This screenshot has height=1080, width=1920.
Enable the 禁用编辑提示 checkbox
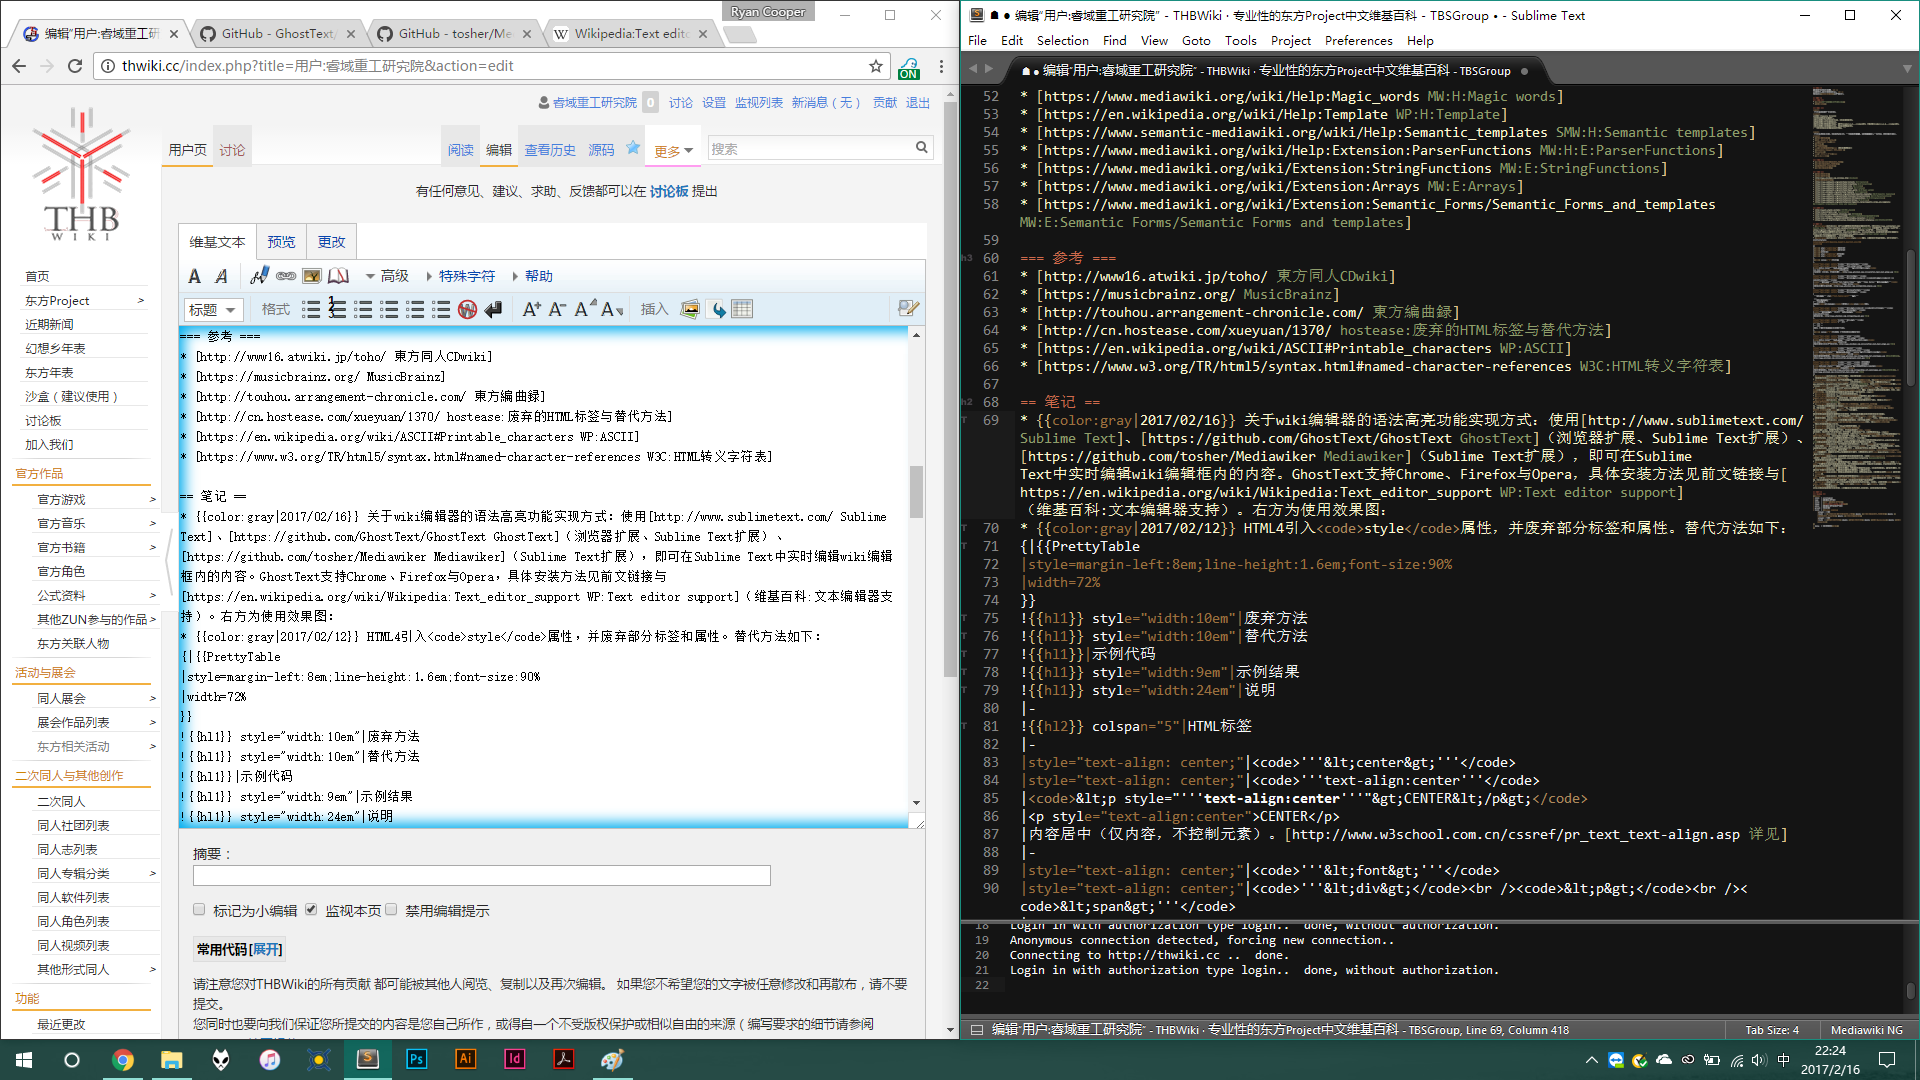pyautogui.click(x=392, y=910)
